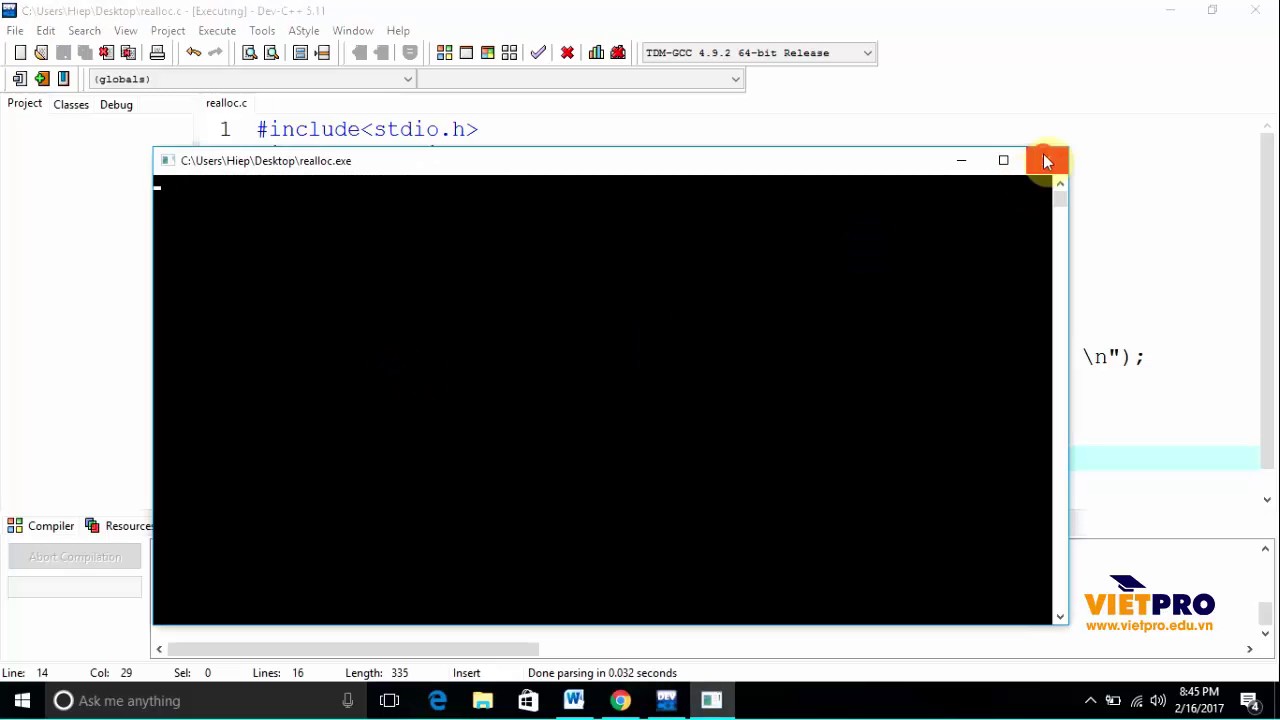Click the first icon in second toolbar row

(20, 79)
